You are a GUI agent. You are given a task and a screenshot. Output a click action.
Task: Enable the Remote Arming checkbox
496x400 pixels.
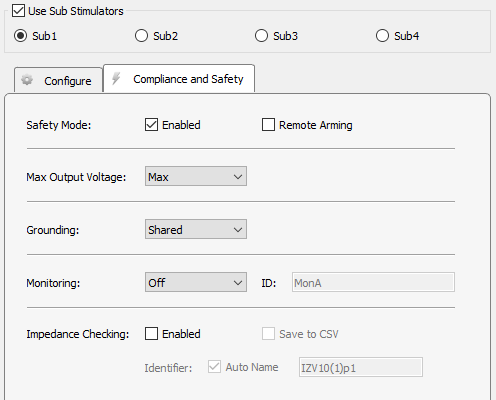pos(268,125)
